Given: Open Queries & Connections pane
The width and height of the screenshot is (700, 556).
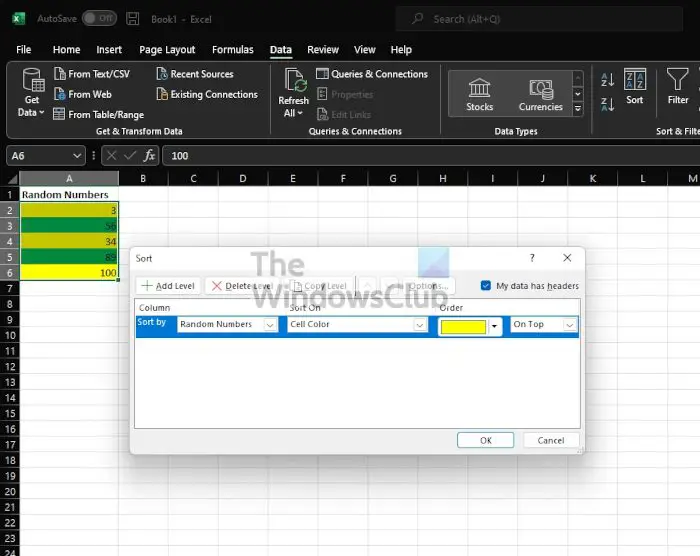Looking at the screenshot, I should [372, 74].
